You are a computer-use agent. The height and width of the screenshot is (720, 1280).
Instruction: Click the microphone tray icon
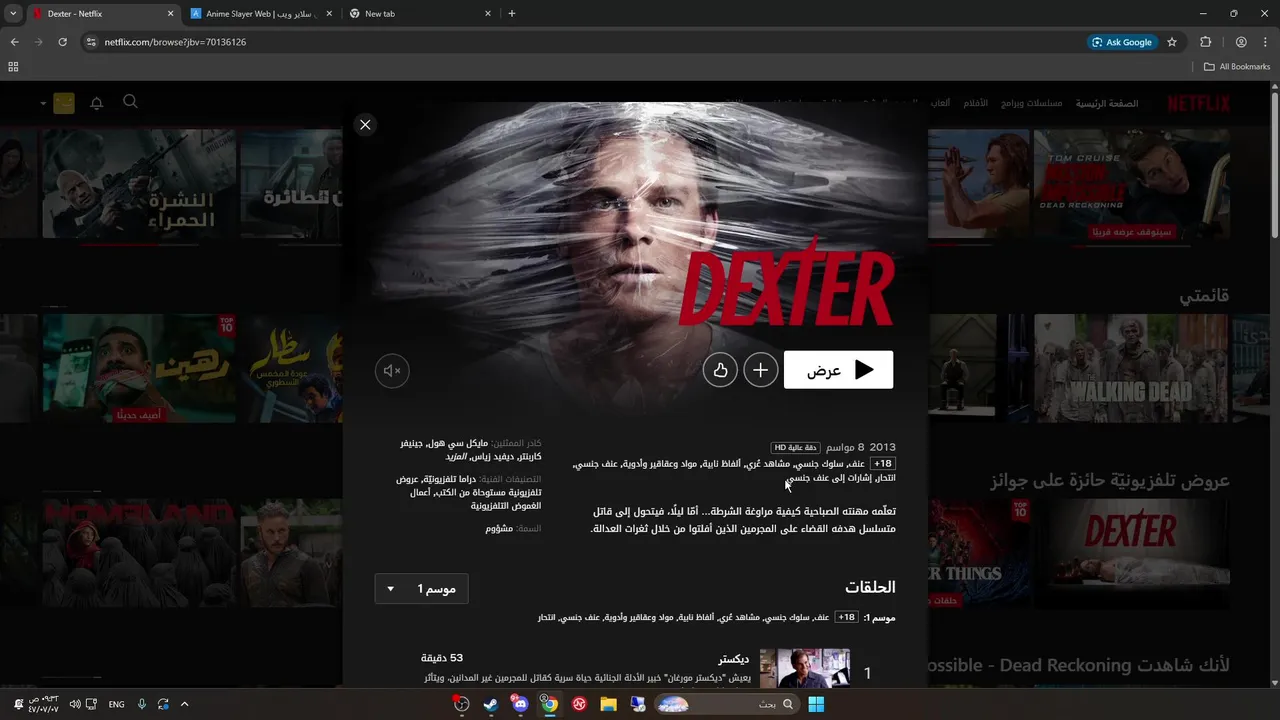pos(141,704)
